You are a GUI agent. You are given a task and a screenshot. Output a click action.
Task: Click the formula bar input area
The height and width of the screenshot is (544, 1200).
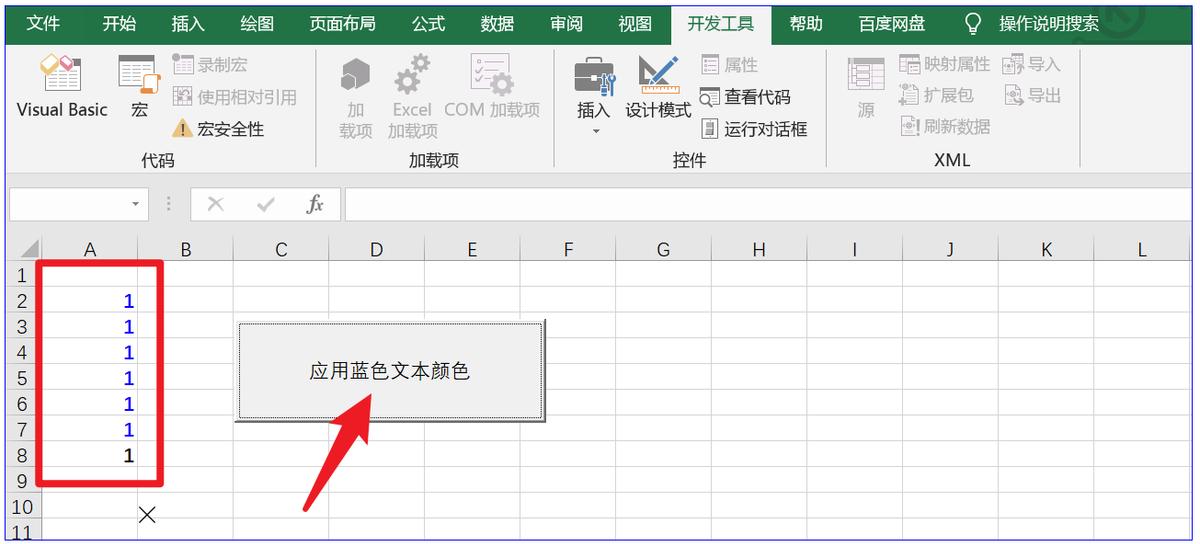tap(768, 205)
